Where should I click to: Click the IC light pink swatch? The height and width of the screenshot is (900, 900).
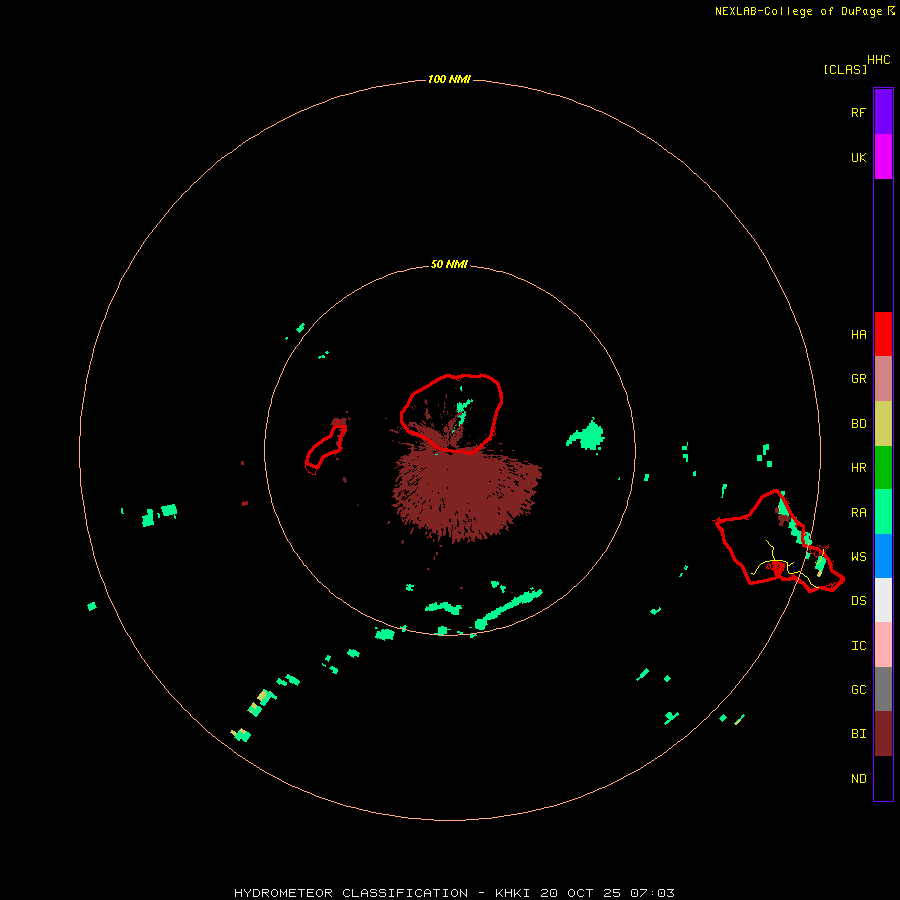click(x=883, y=645)
